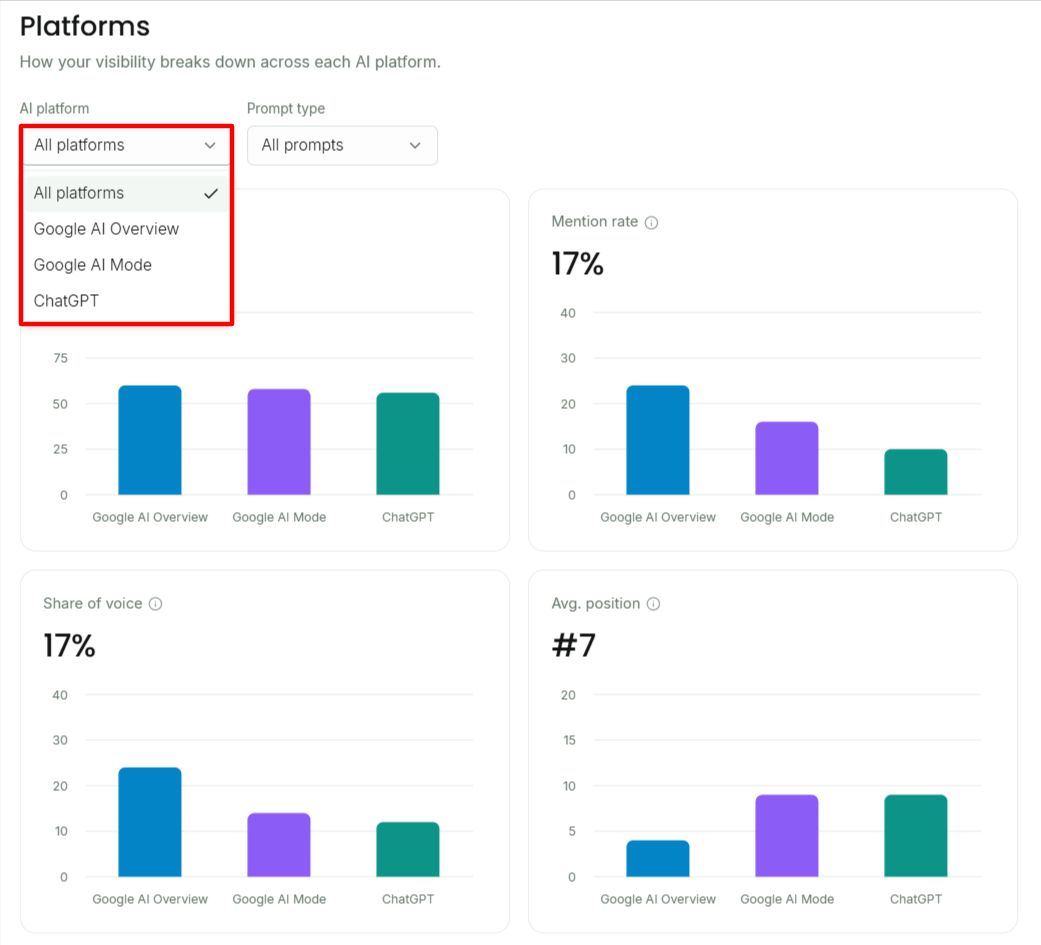Click the Avg. position #7 value

click(574, 645)
